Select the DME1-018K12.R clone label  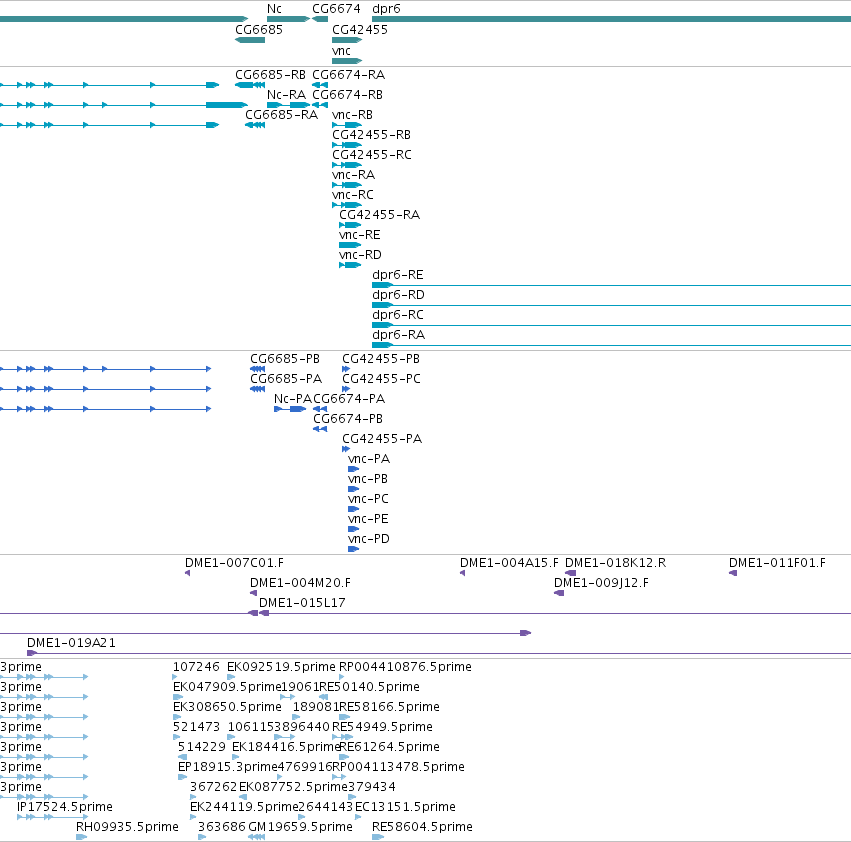[x=615, y=562]
